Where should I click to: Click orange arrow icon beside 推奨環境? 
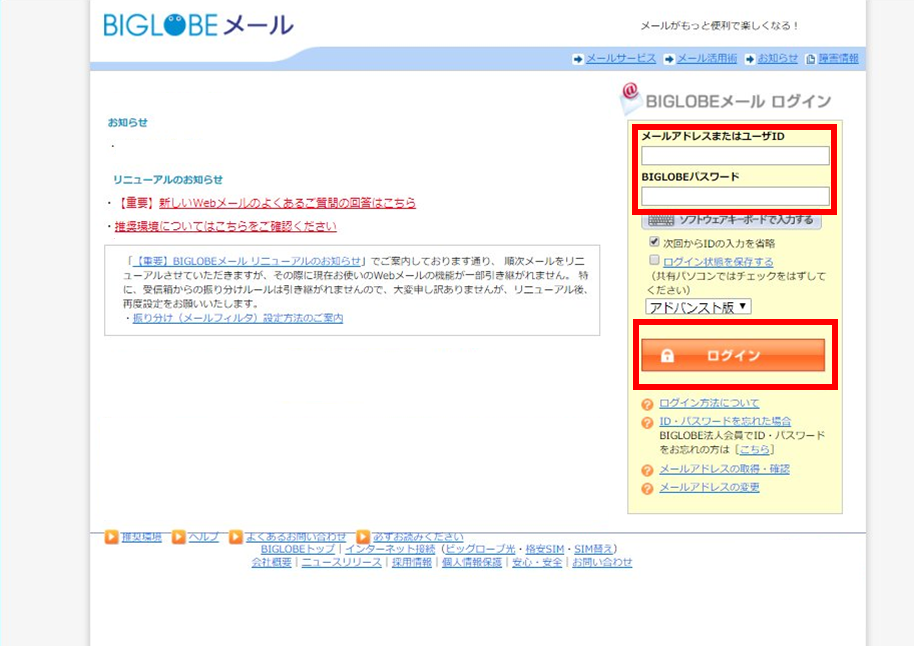[x=111, y=536]
